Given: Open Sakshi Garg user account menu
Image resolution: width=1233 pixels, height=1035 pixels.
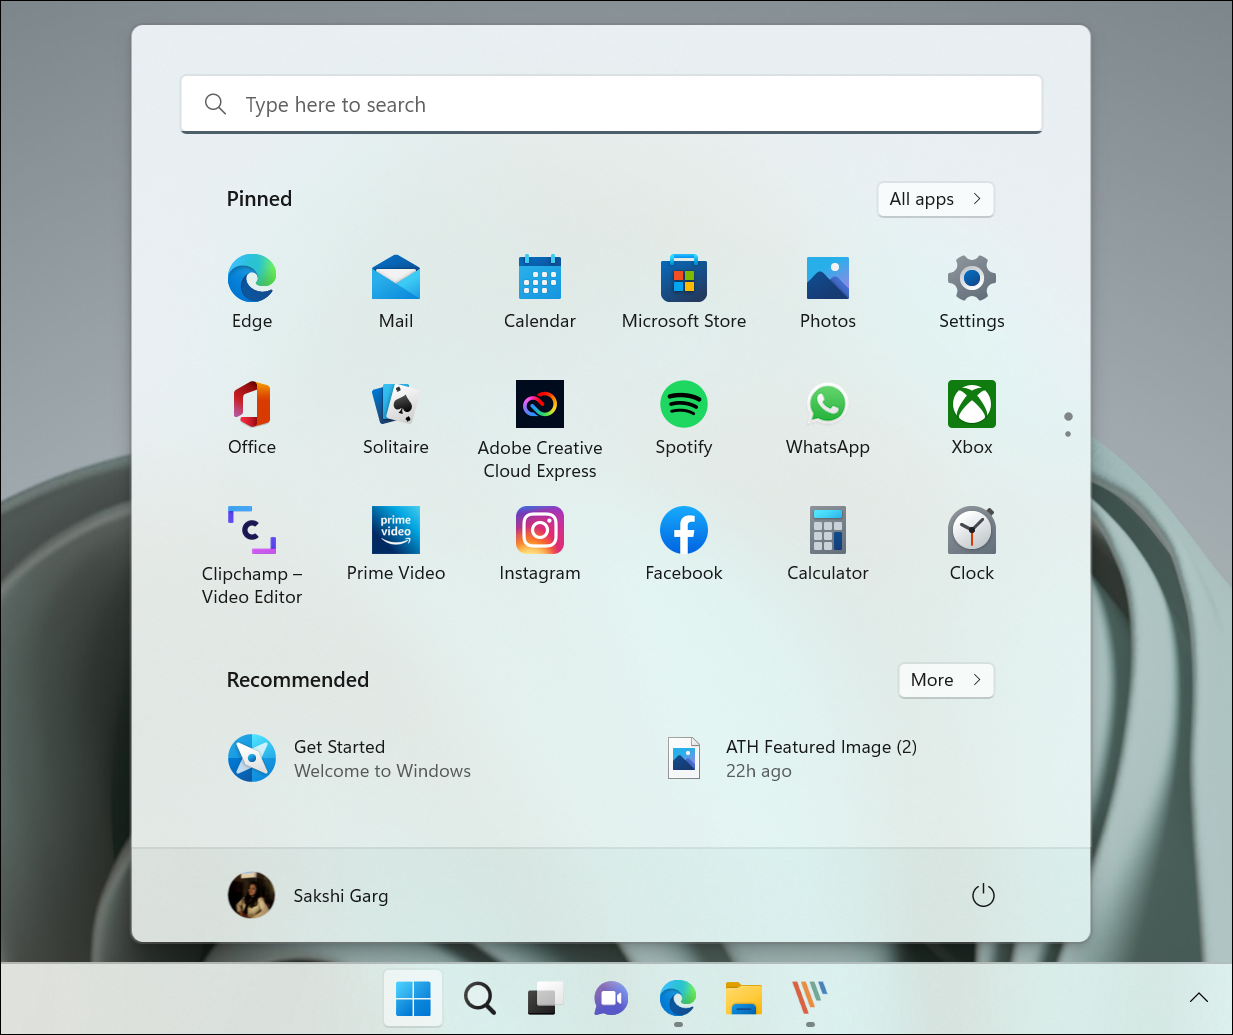Looking at the screenshot, I should [308, 895].
